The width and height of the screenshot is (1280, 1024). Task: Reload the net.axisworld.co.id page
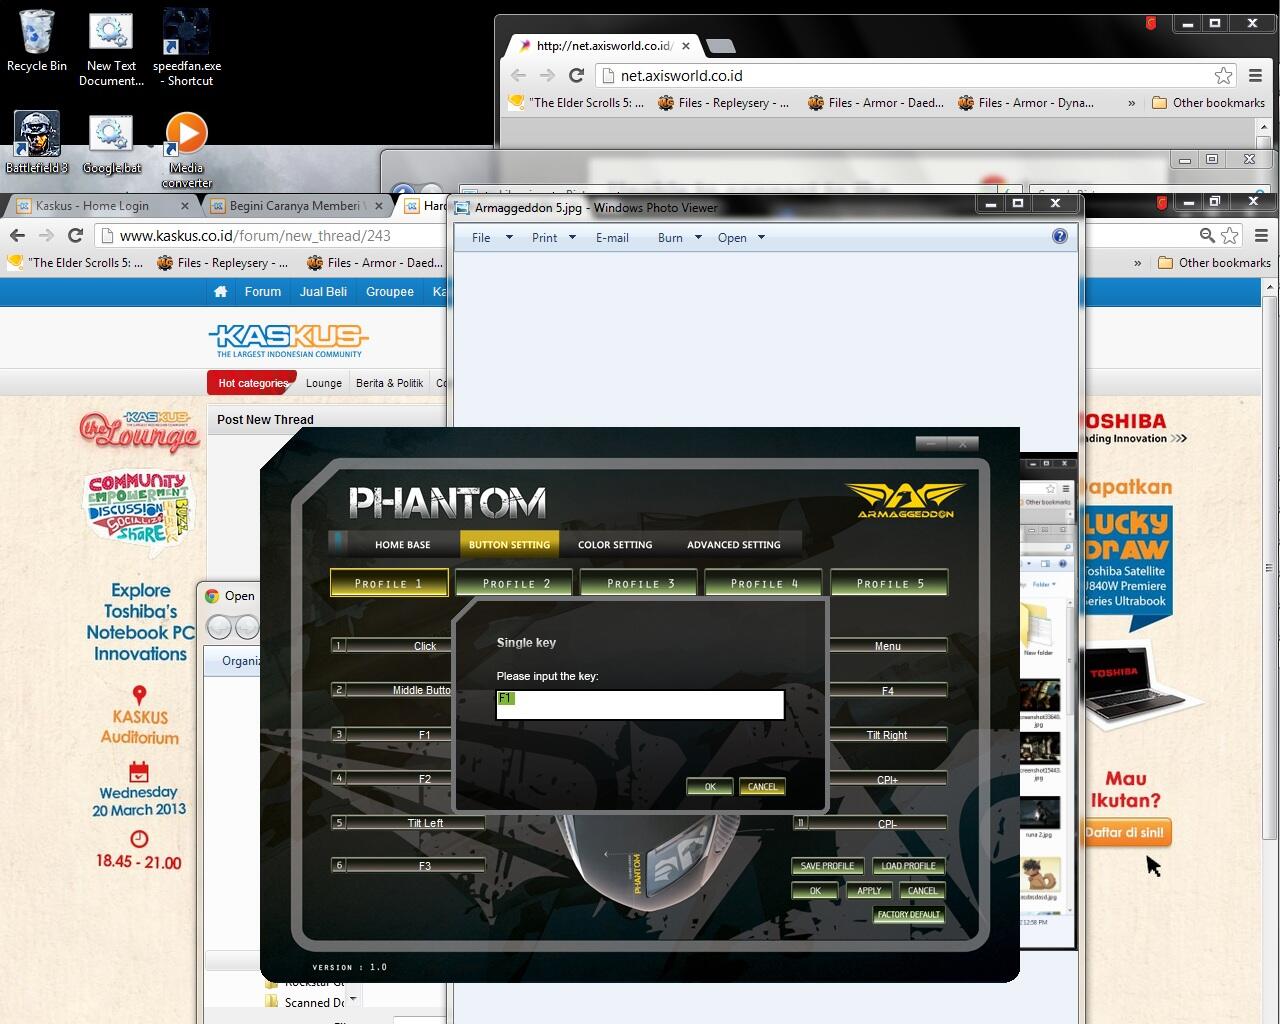[576, 75]
